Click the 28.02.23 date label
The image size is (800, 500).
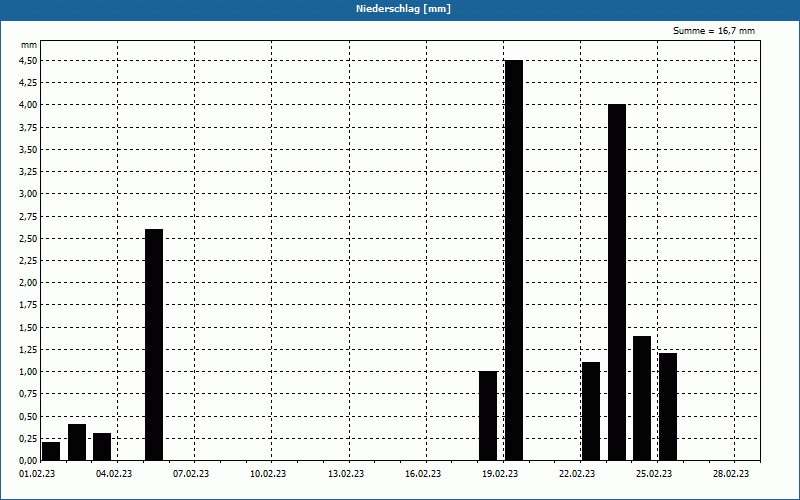tap(731, 474)
